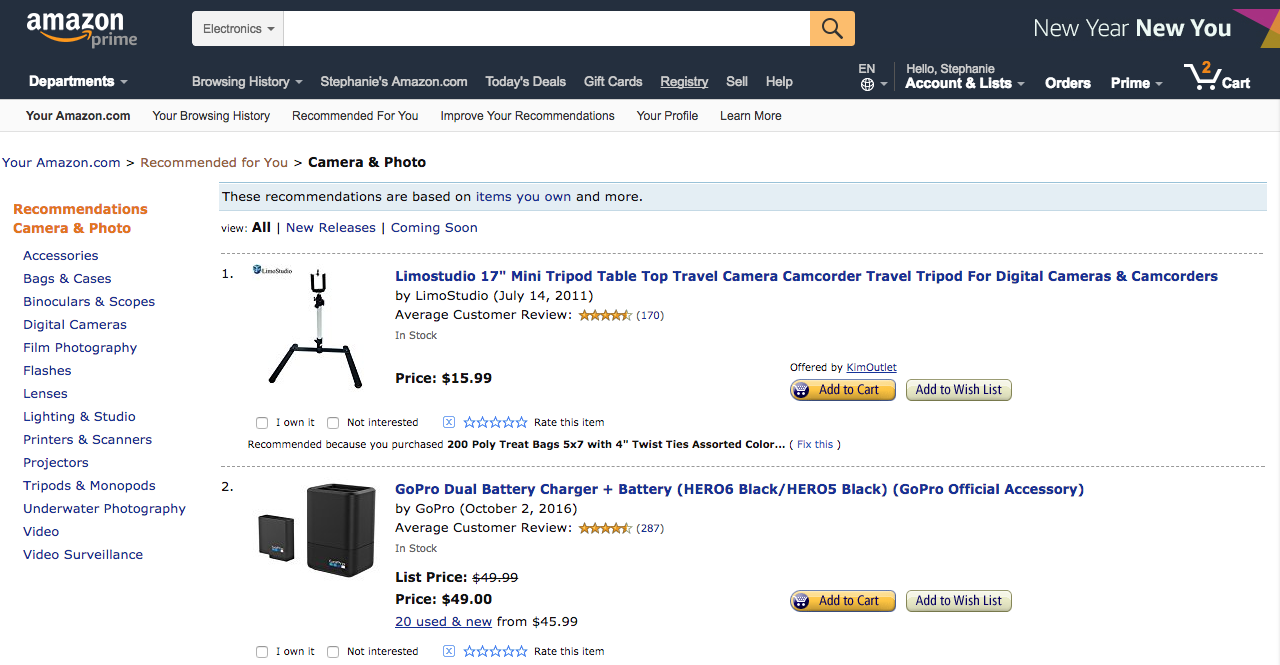Click the LimoStudio tripod review stars
Screen dimensions: 1280x665
click(x=604, y=315)
